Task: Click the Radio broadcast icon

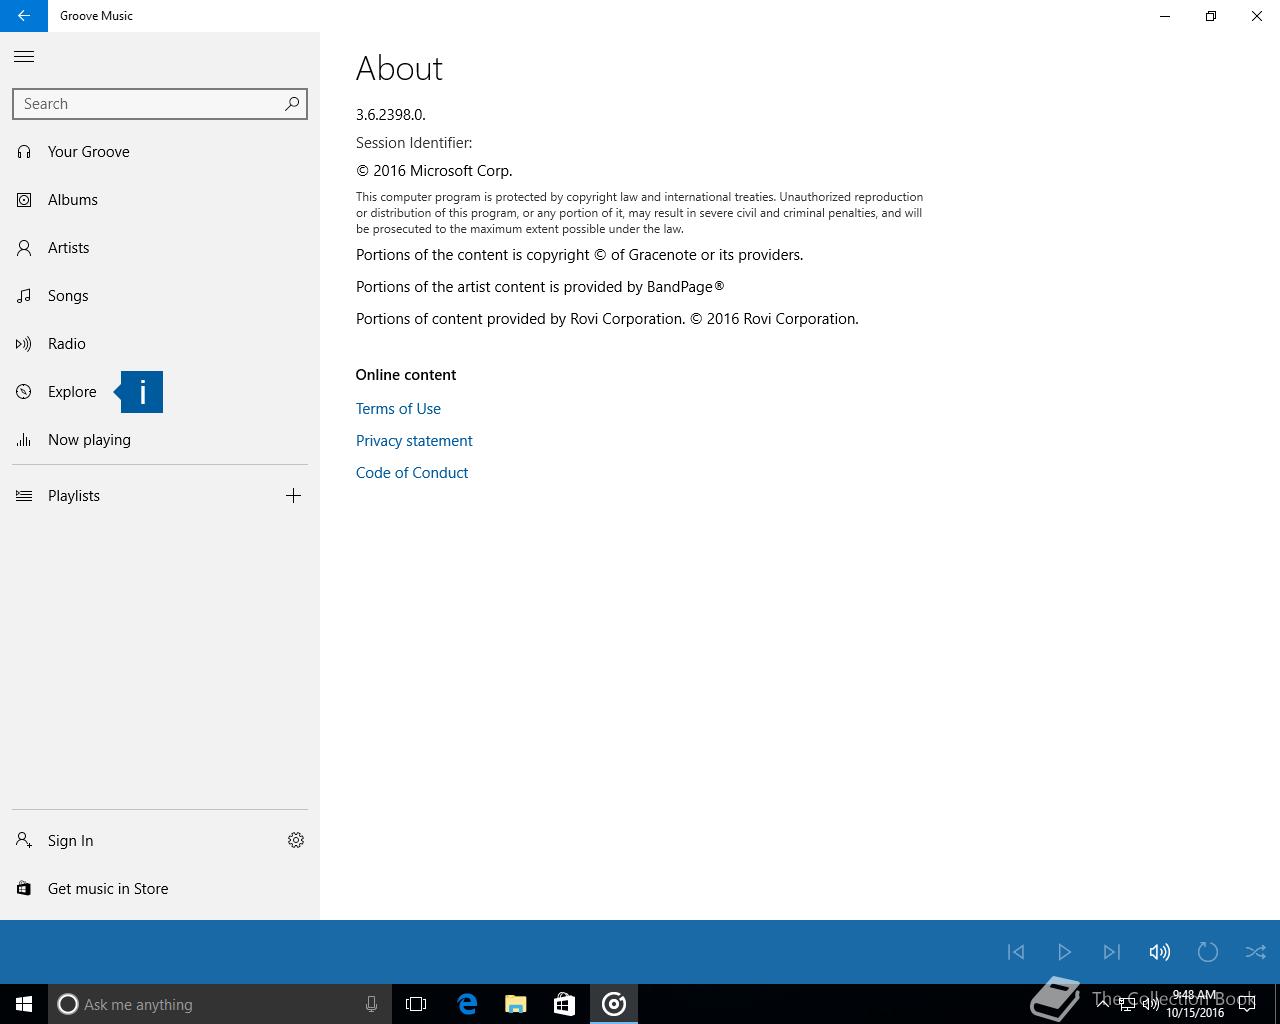Action: 24,344
